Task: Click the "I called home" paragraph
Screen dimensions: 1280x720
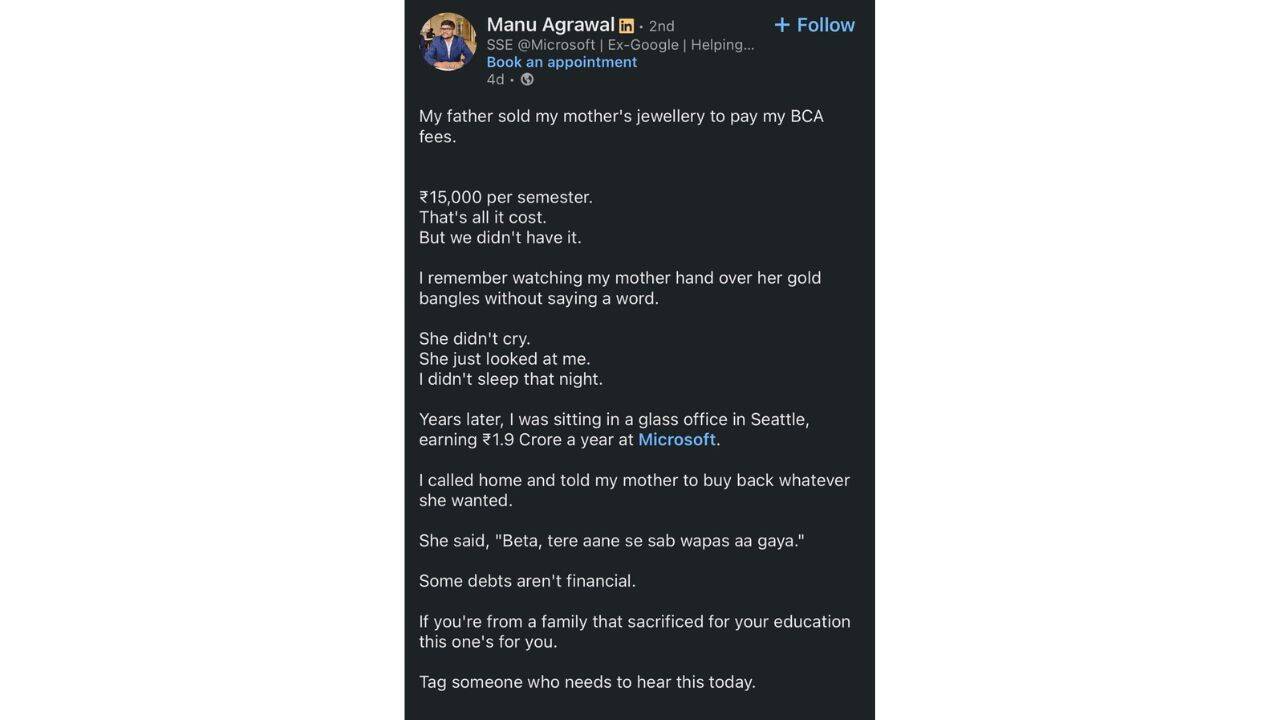Action: click(634, 490)
